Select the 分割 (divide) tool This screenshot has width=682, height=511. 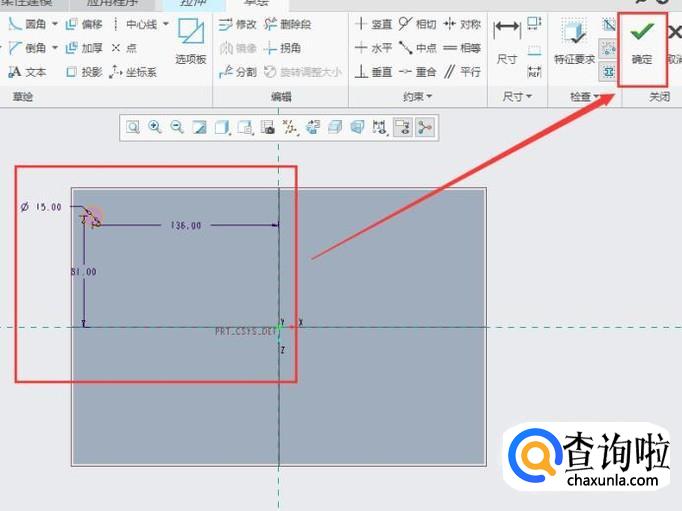pos(237,72)
